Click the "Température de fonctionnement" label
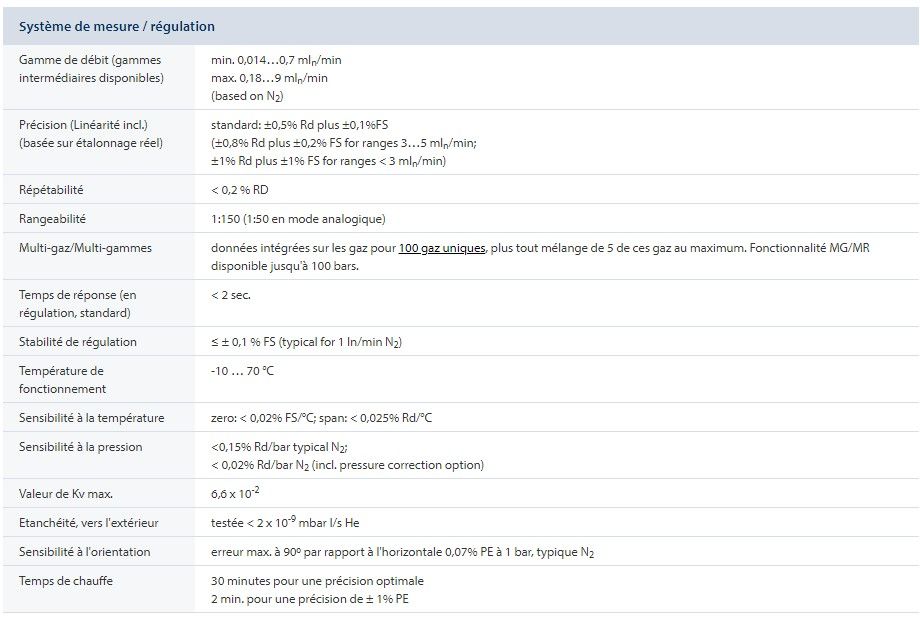Viewport: 920px width, 619px height. pyautogui.click(x=62, y=380)
